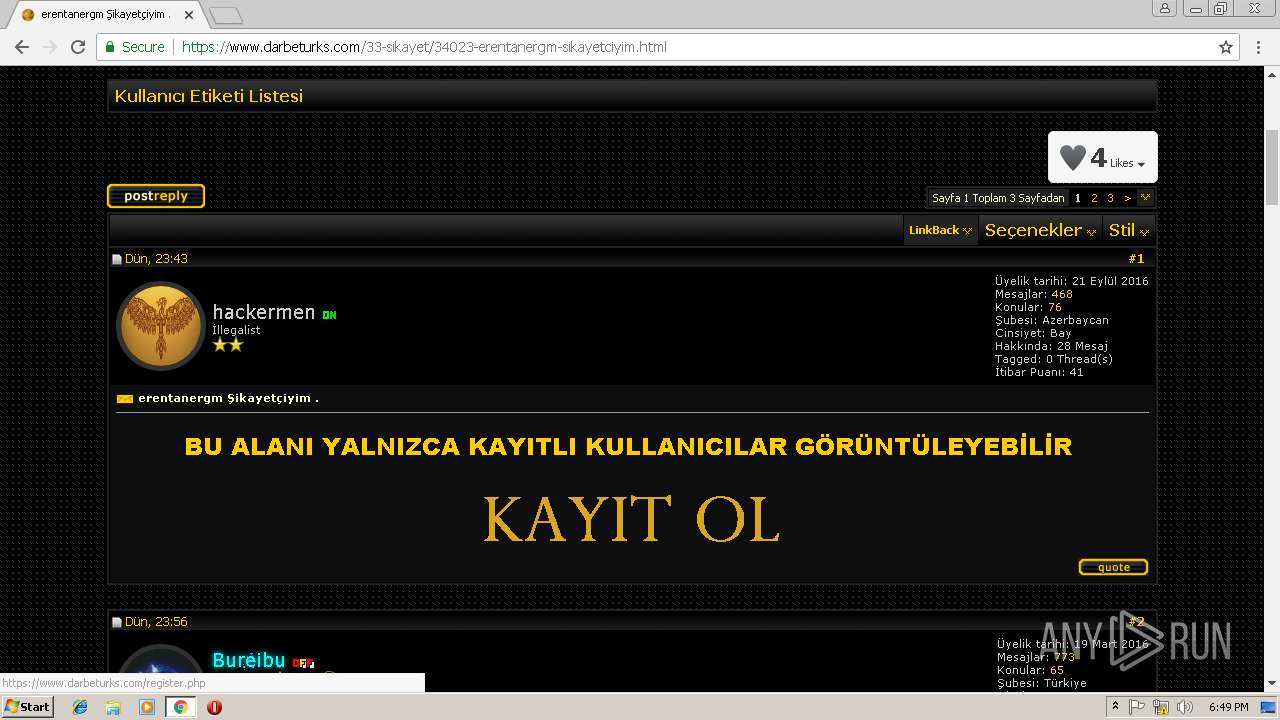Click the browser back arrow

click(x=21, y=47)
